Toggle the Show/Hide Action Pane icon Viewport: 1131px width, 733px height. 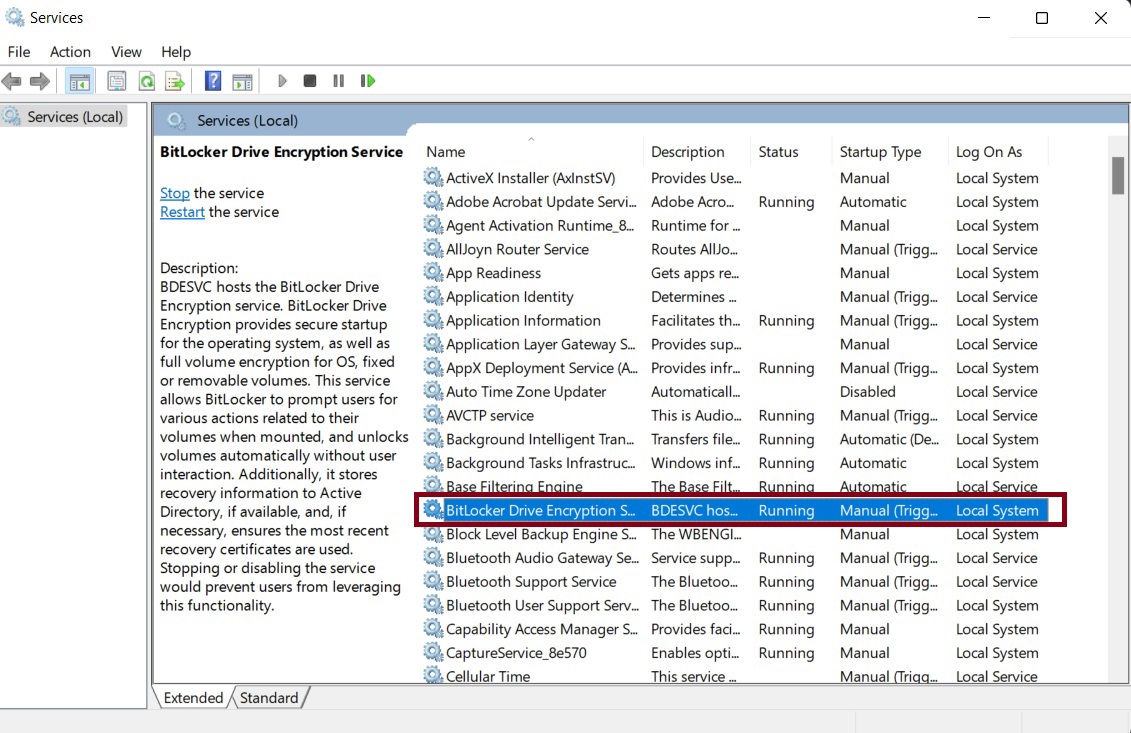point(242,81)
